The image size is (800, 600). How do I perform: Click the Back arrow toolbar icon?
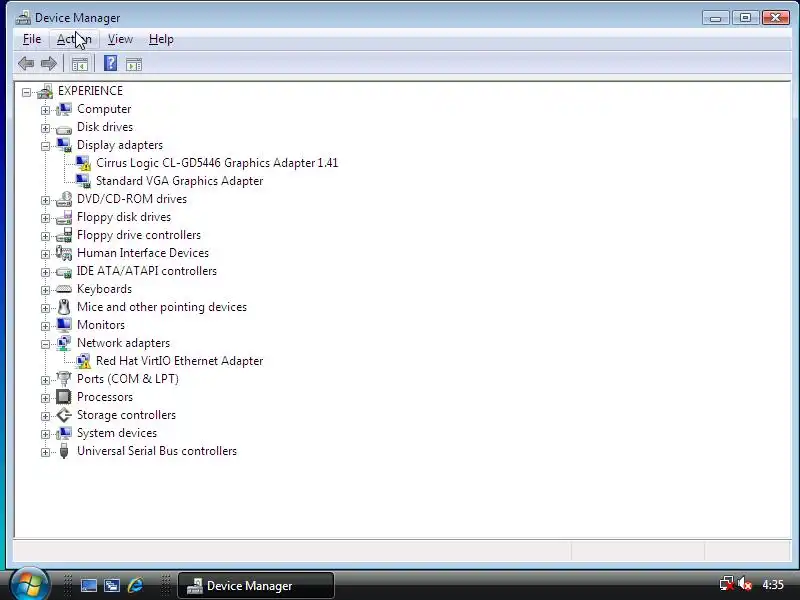(x=26, y=64)
